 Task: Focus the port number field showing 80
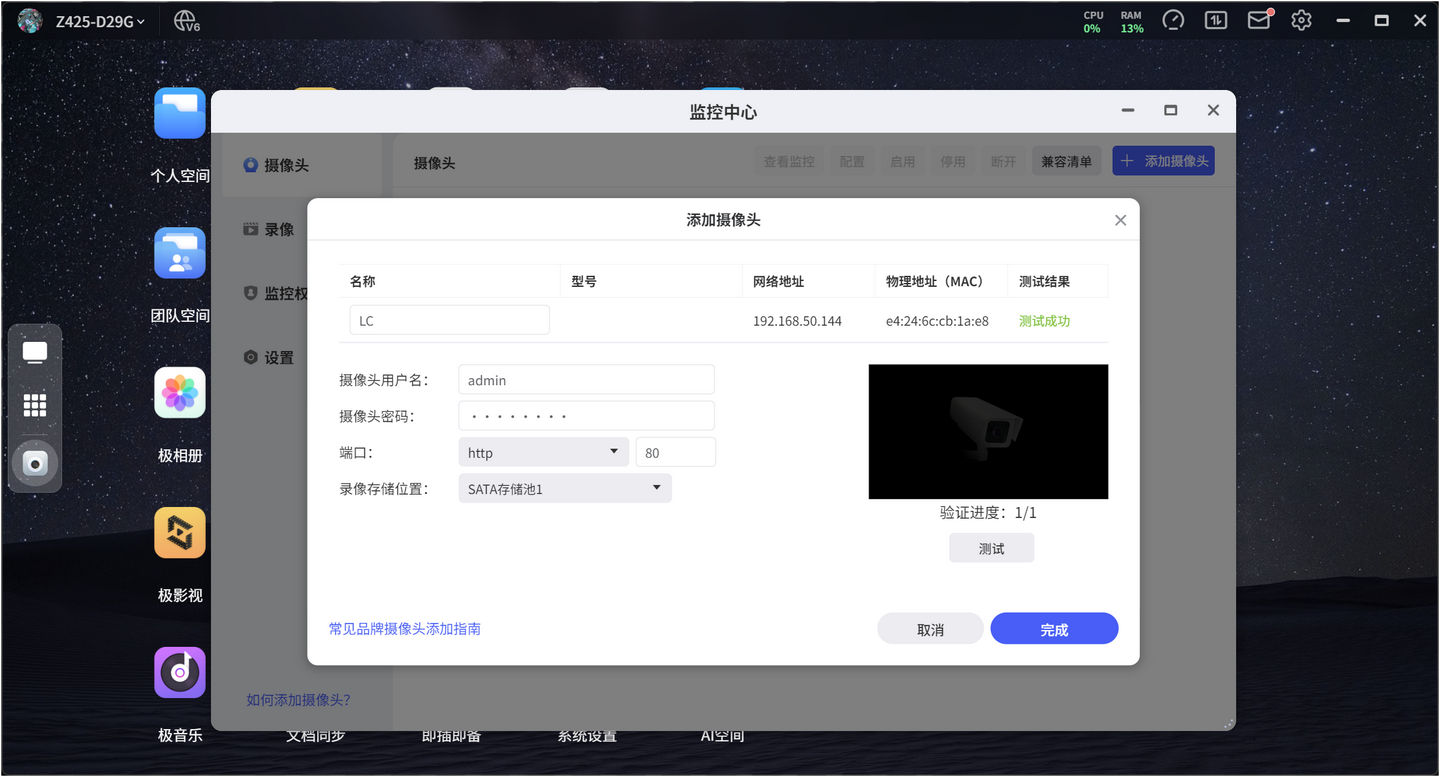pos(676,452)
